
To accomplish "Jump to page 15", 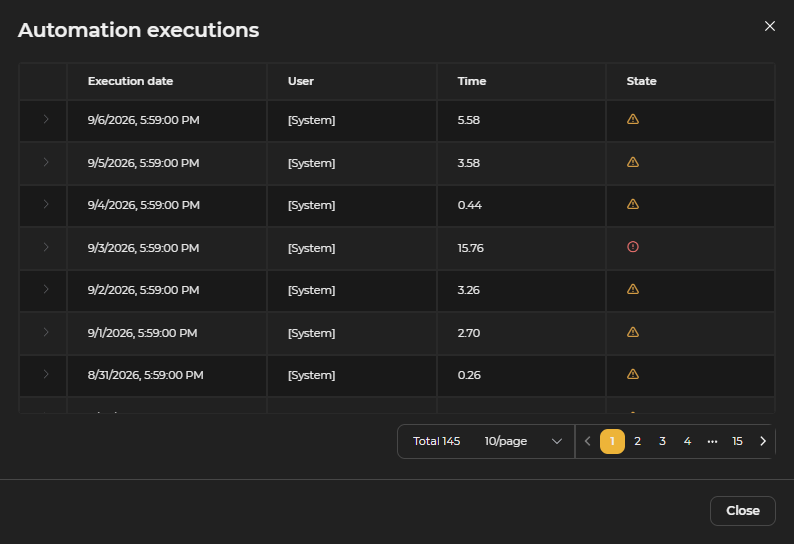I will click(x=737, y=441).
